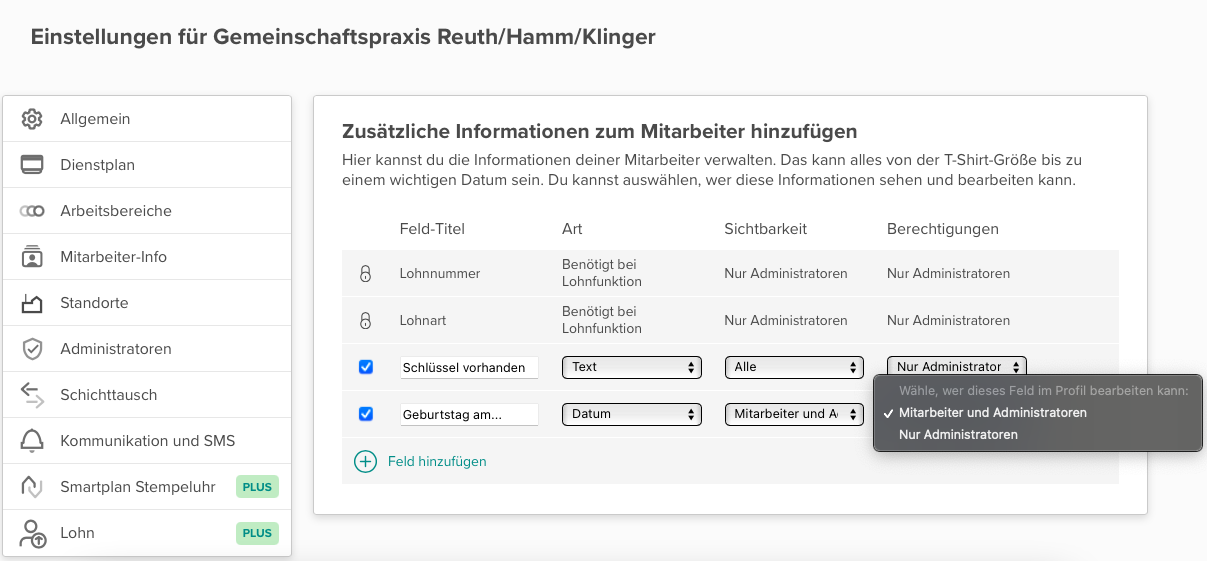Viewport: 1207px width, 561px height.
Task: Go to Dienstplan settings
Action: 147,165
